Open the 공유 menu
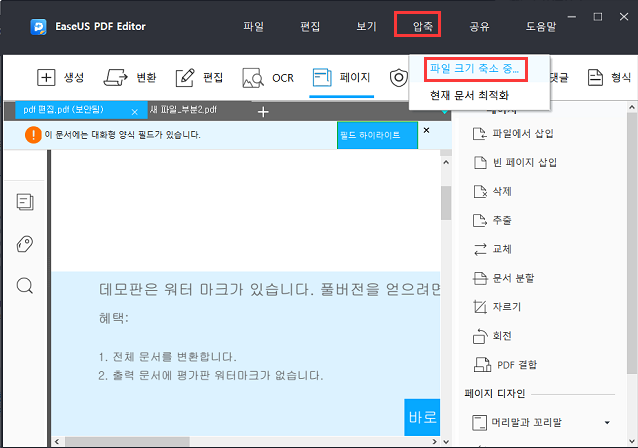Image resolution: width=638 pixels, height=448 pixels. (479, 26)
